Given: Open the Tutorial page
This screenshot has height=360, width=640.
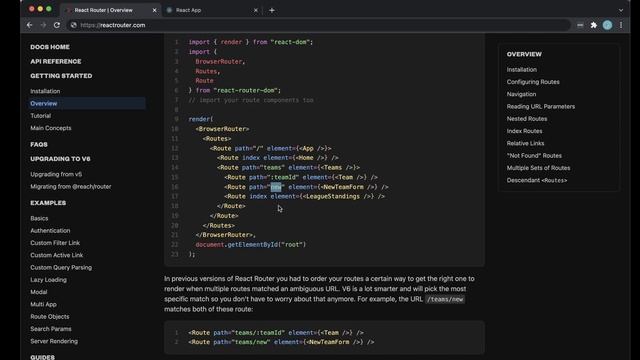Looking at the screenshot, I should pos(40,116).
